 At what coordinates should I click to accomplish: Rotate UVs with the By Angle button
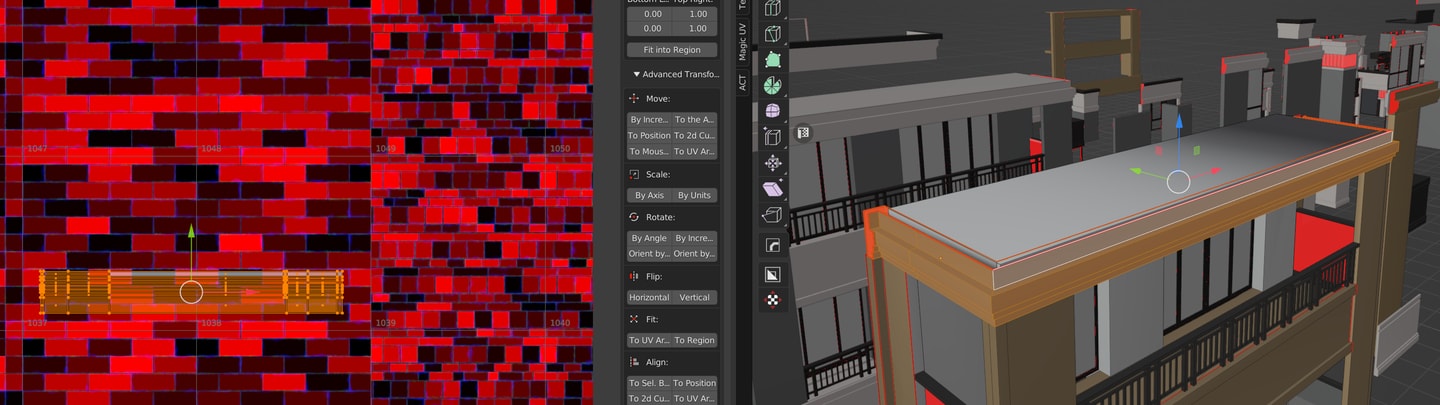649,238
